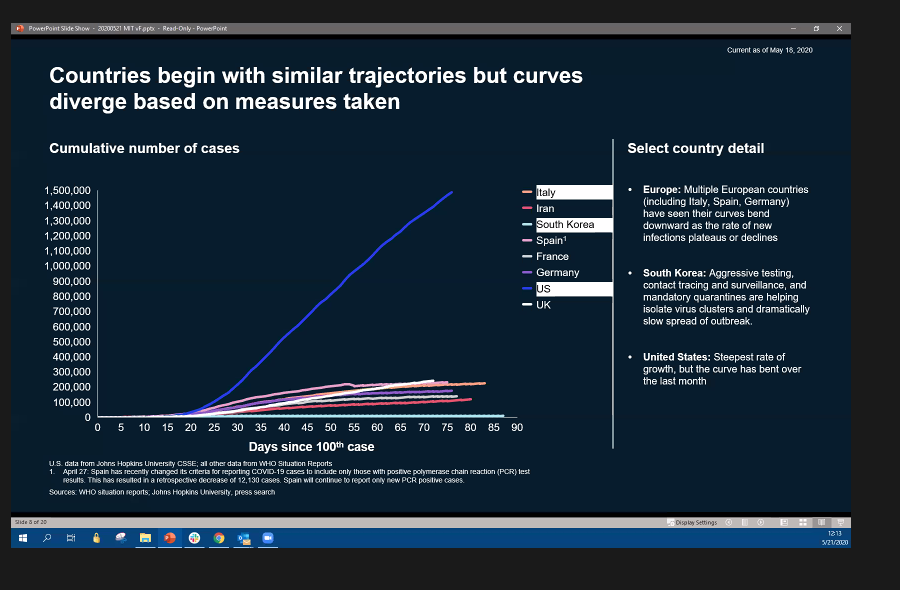Open Outlook from the taskbar
Viewport: 900px width, 590px height.
click(244, 538)
